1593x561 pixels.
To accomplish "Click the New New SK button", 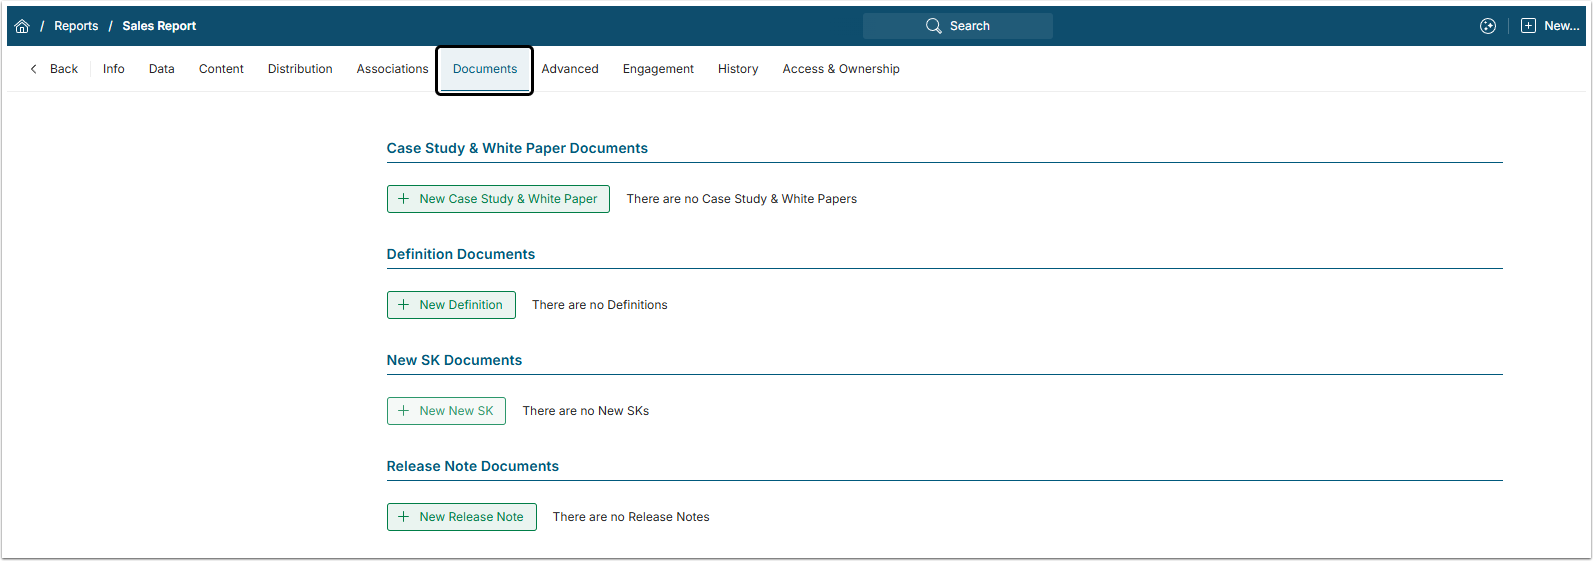I will (x=446, y=411).
